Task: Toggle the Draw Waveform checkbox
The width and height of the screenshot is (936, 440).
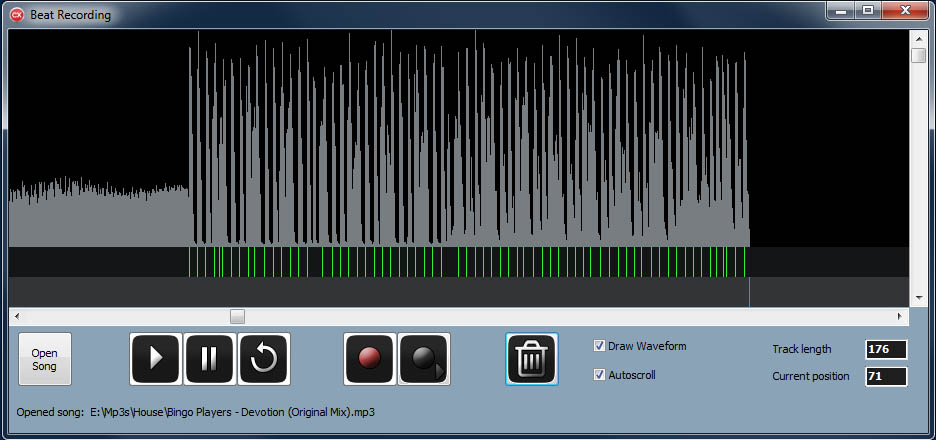Action: (x=600, y=346)
